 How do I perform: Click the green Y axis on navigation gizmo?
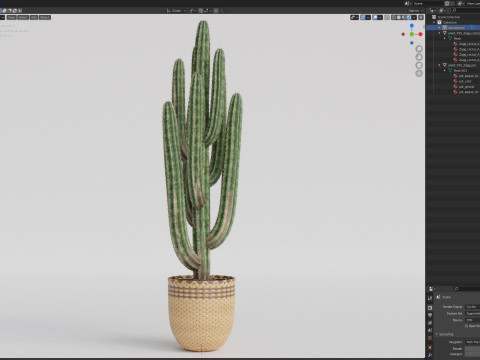tap(412, 34)
